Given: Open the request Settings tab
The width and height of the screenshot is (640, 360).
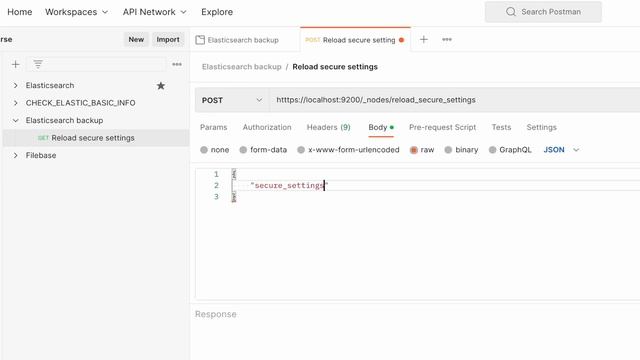Looking at the screenshot, I should pyautogui.click(x=541, y=127).
